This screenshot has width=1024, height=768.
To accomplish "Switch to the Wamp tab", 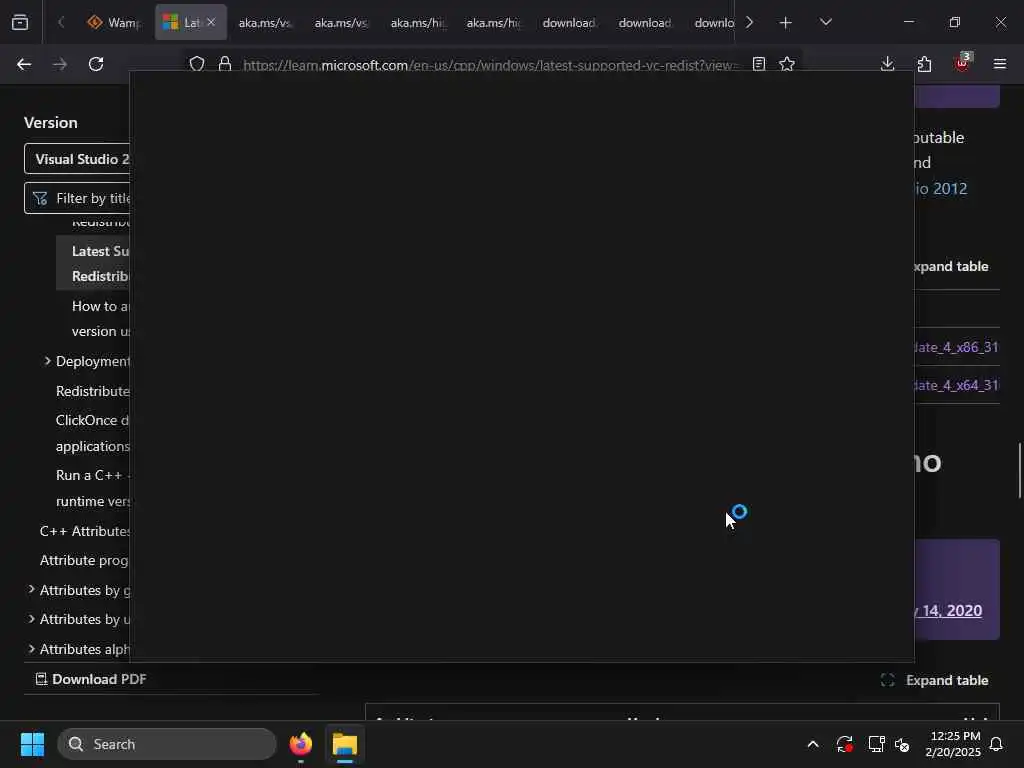I will pyautogui.click(x=115, y=22).
